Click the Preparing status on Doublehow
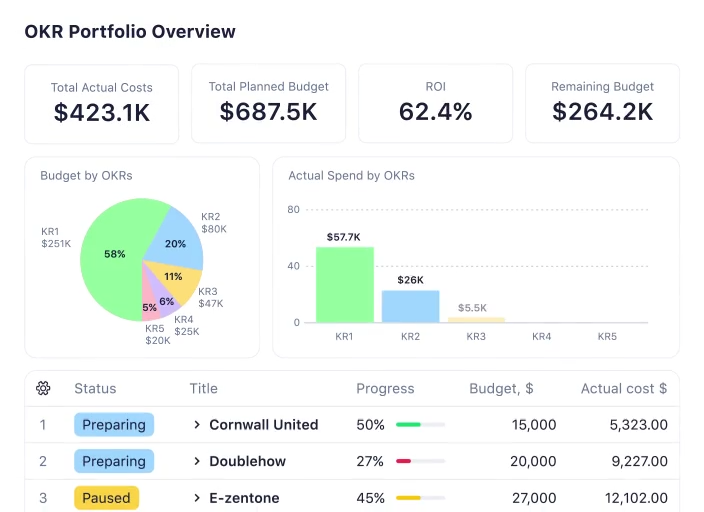Image resolution: width=704 pixels, height=512 pixels. [x=114, y=462]
